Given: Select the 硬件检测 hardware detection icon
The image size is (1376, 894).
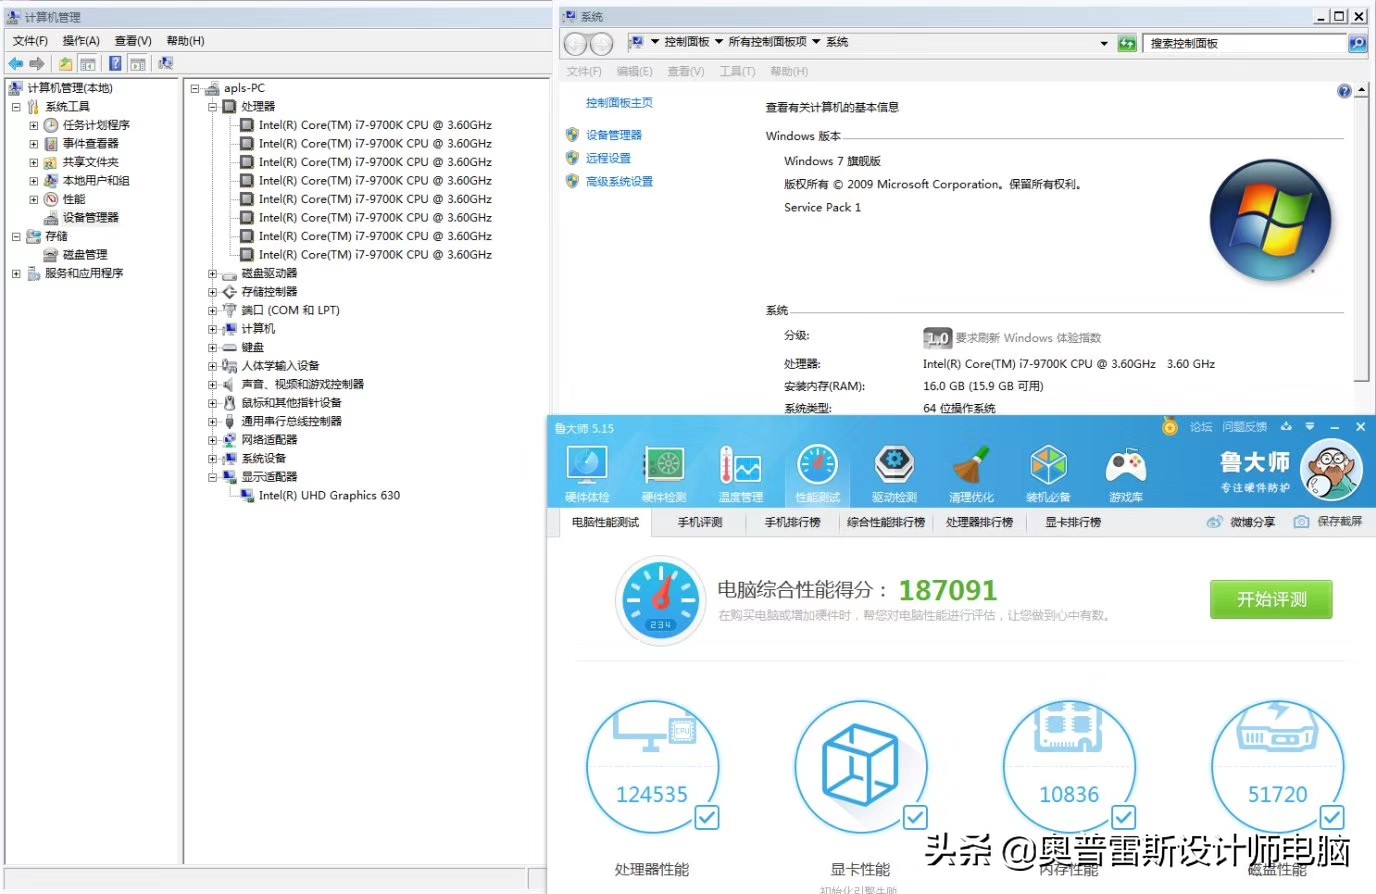Looking at the screenshot, I should point(663,470).
